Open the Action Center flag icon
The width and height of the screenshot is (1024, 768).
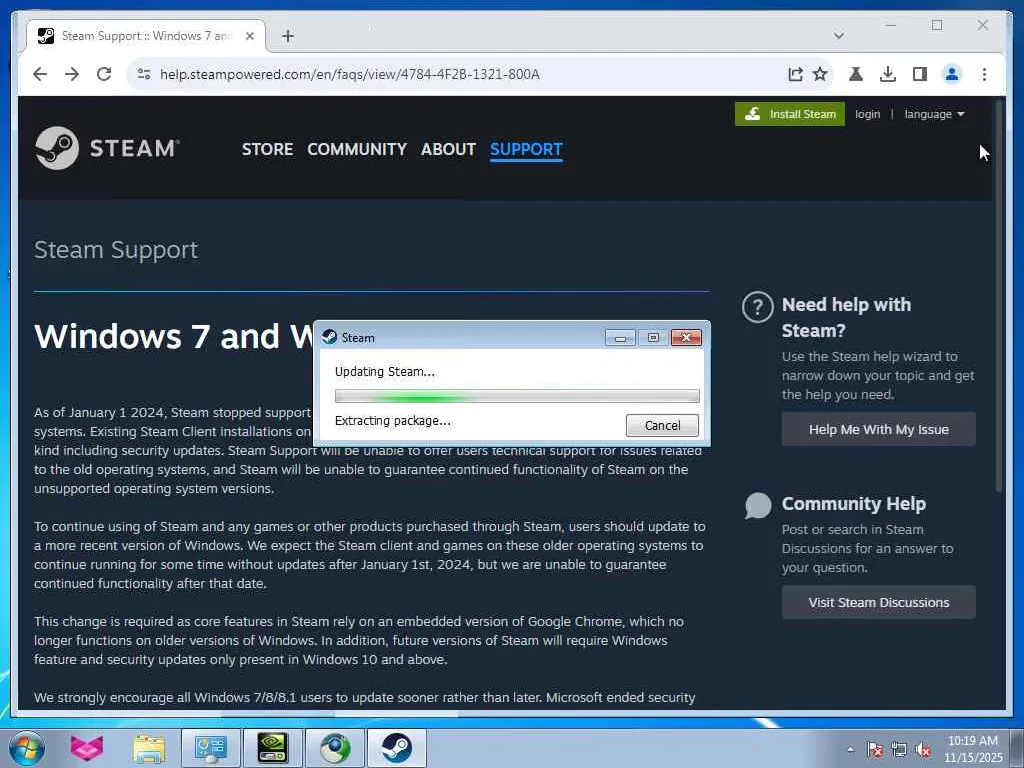[x=875, y=750]
